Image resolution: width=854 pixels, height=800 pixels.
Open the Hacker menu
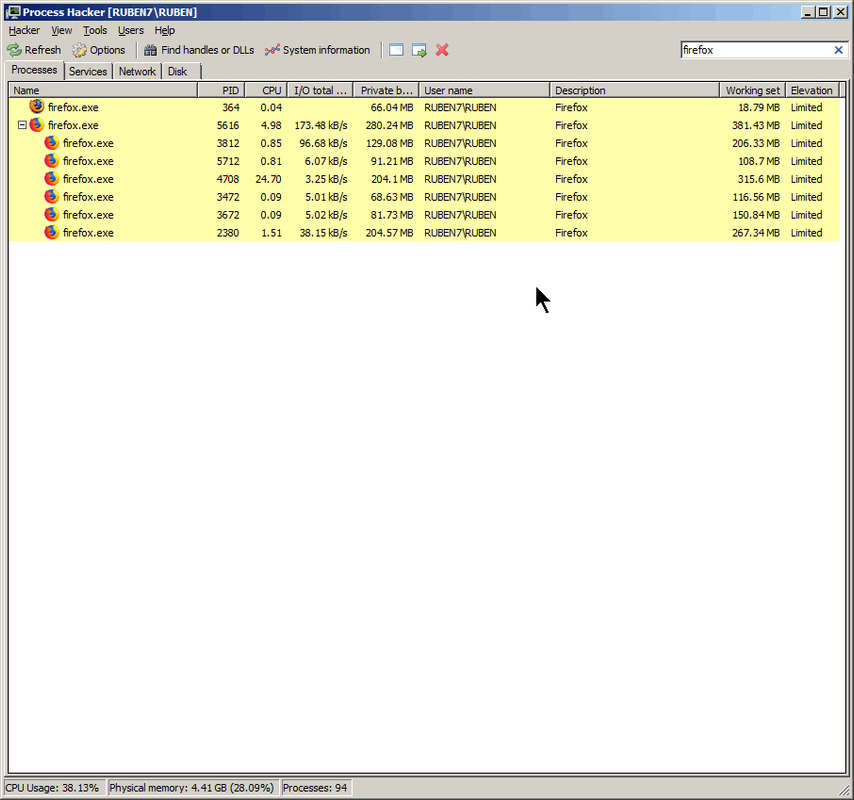[x=24, y=30]
